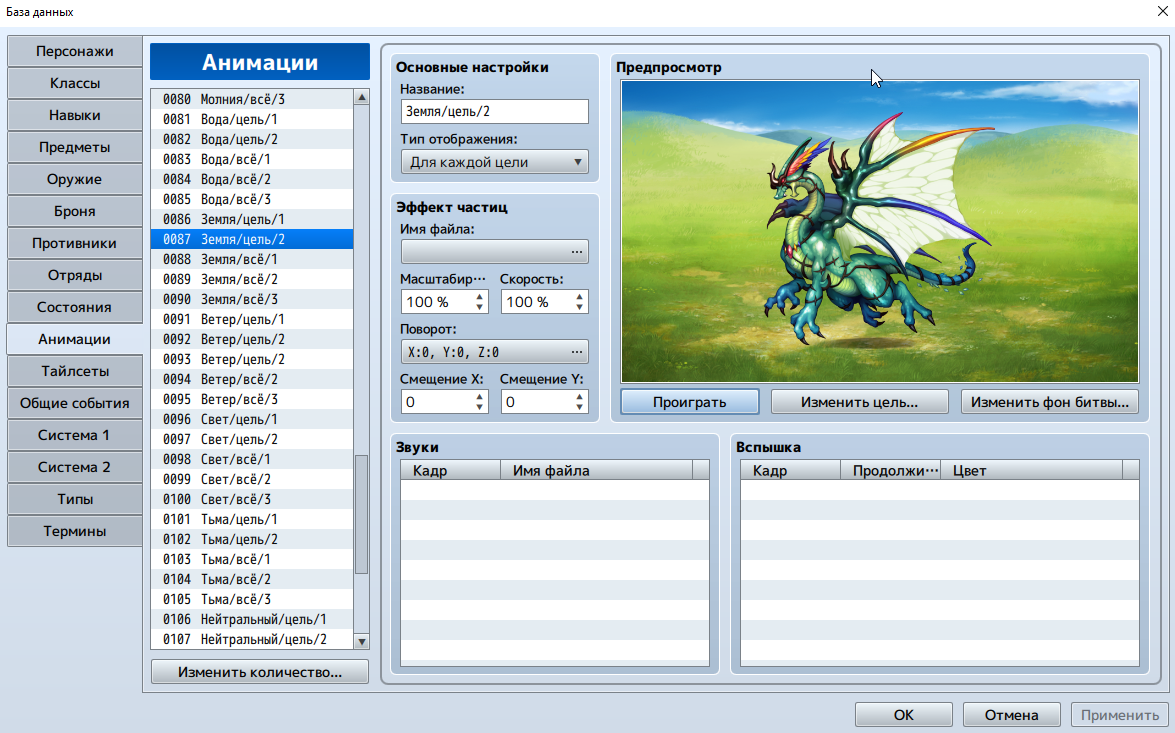Go to the Состояния tab

tap(75, 307)
